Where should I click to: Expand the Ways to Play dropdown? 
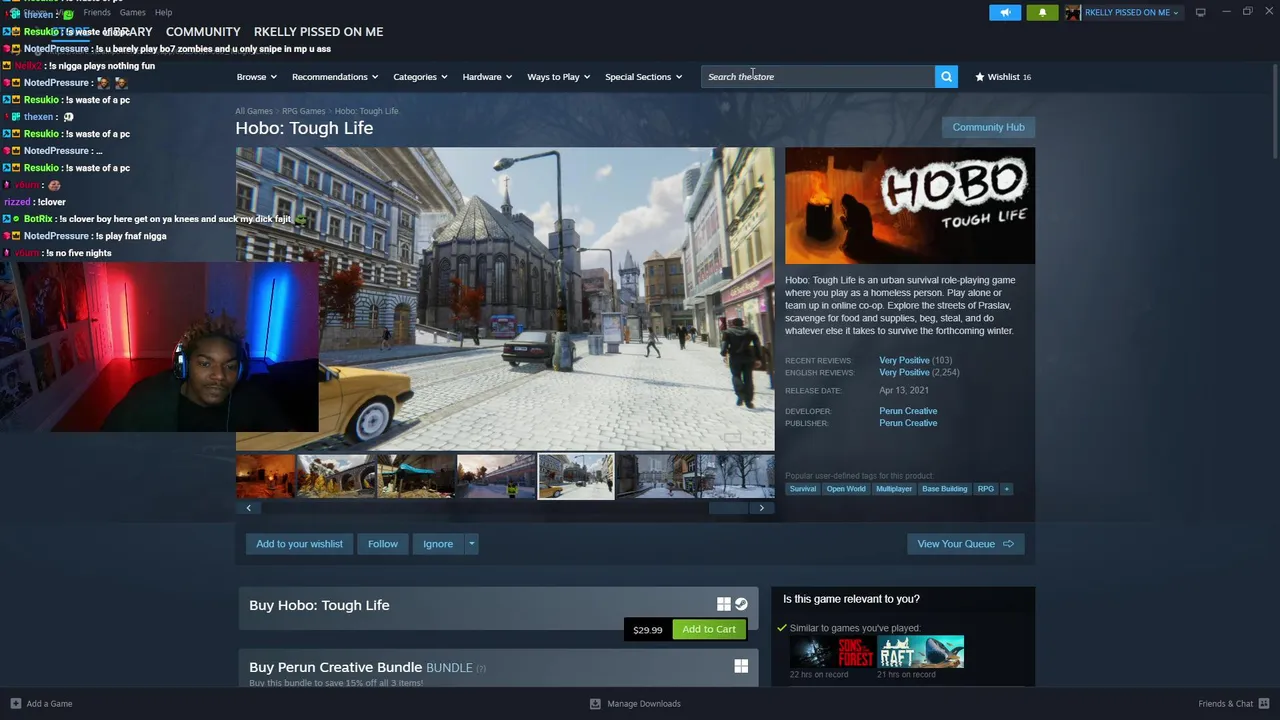click(559, 77)
